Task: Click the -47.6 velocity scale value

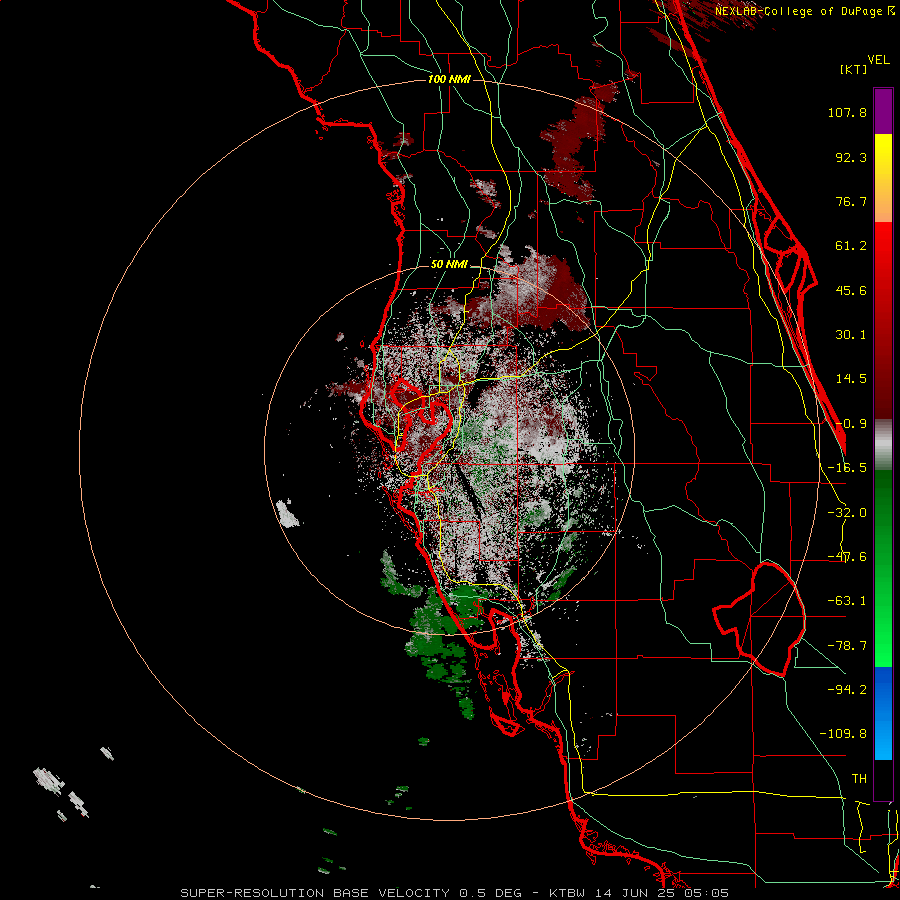Action: point(847,557)
